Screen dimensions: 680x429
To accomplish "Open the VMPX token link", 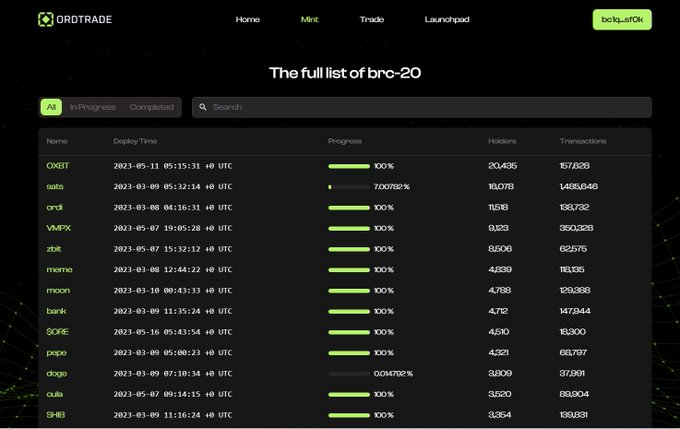I will pyautogui.click(x=59, y=228).
